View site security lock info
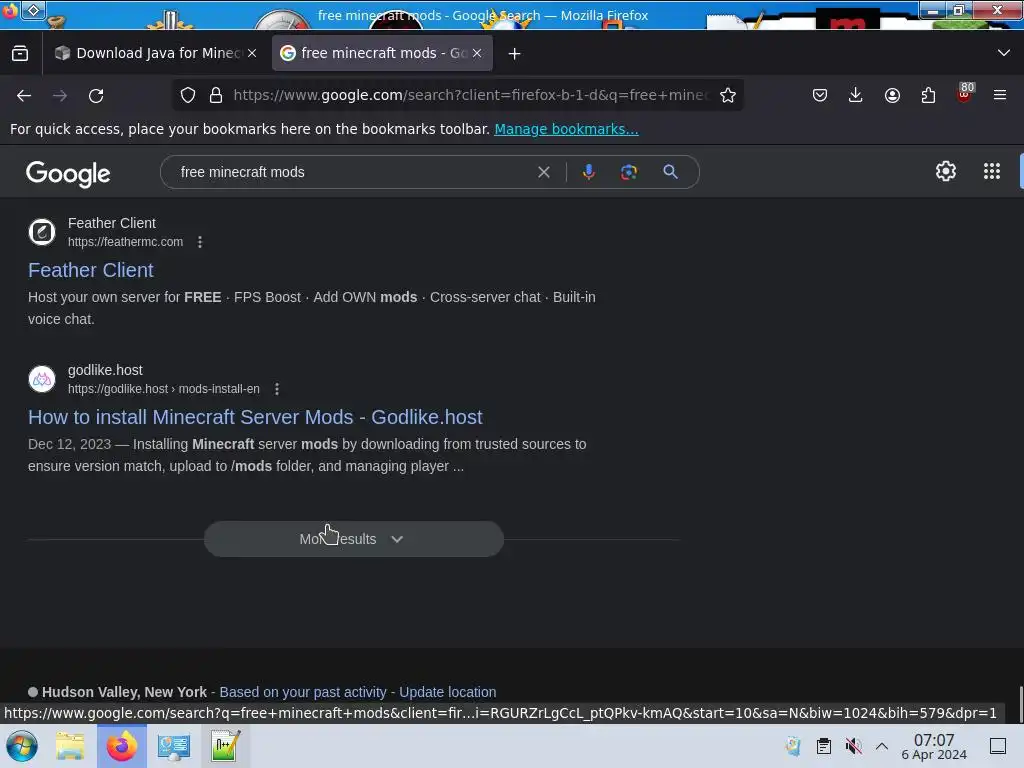 [216, 95]
